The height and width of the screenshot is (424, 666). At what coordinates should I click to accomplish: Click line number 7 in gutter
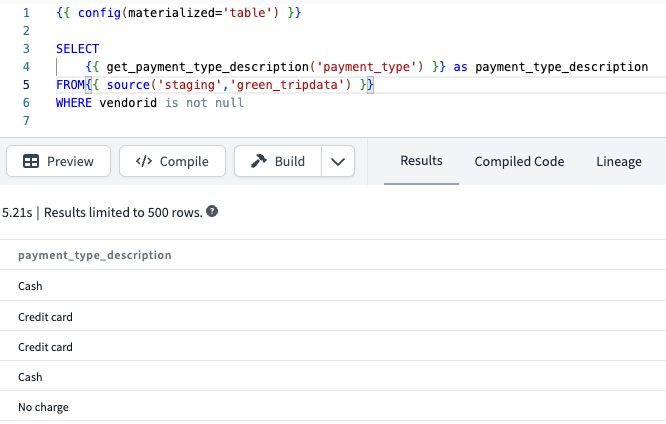[26, 121]
